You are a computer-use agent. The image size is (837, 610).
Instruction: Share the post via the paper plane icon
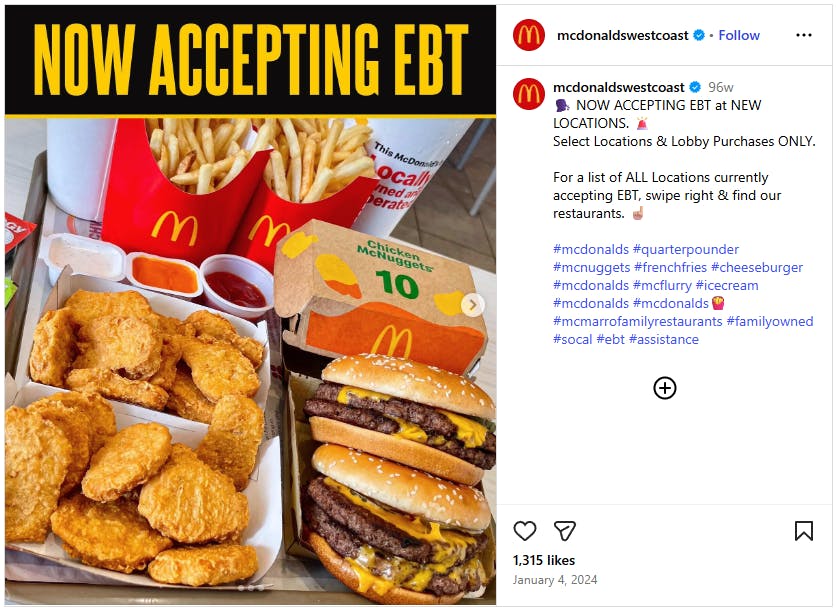click(565, 531)
